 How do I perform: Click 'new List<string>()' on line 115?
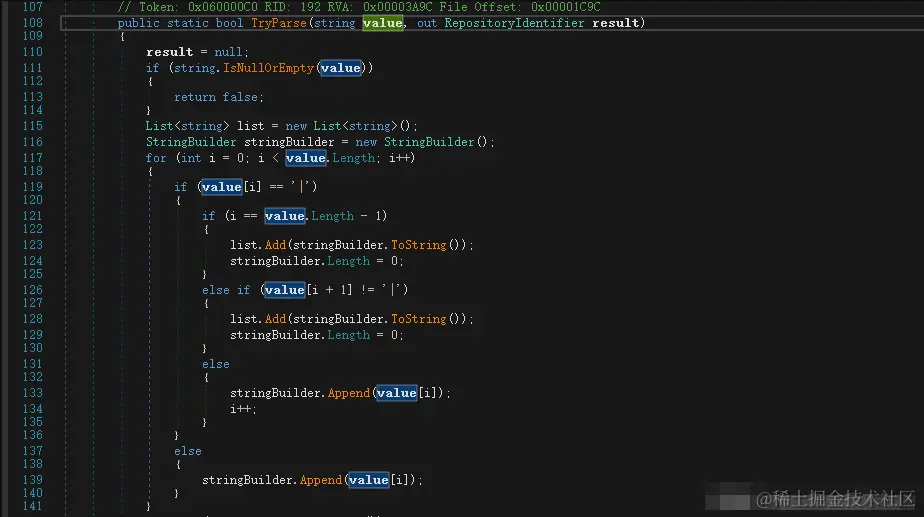tap(352, 126)
